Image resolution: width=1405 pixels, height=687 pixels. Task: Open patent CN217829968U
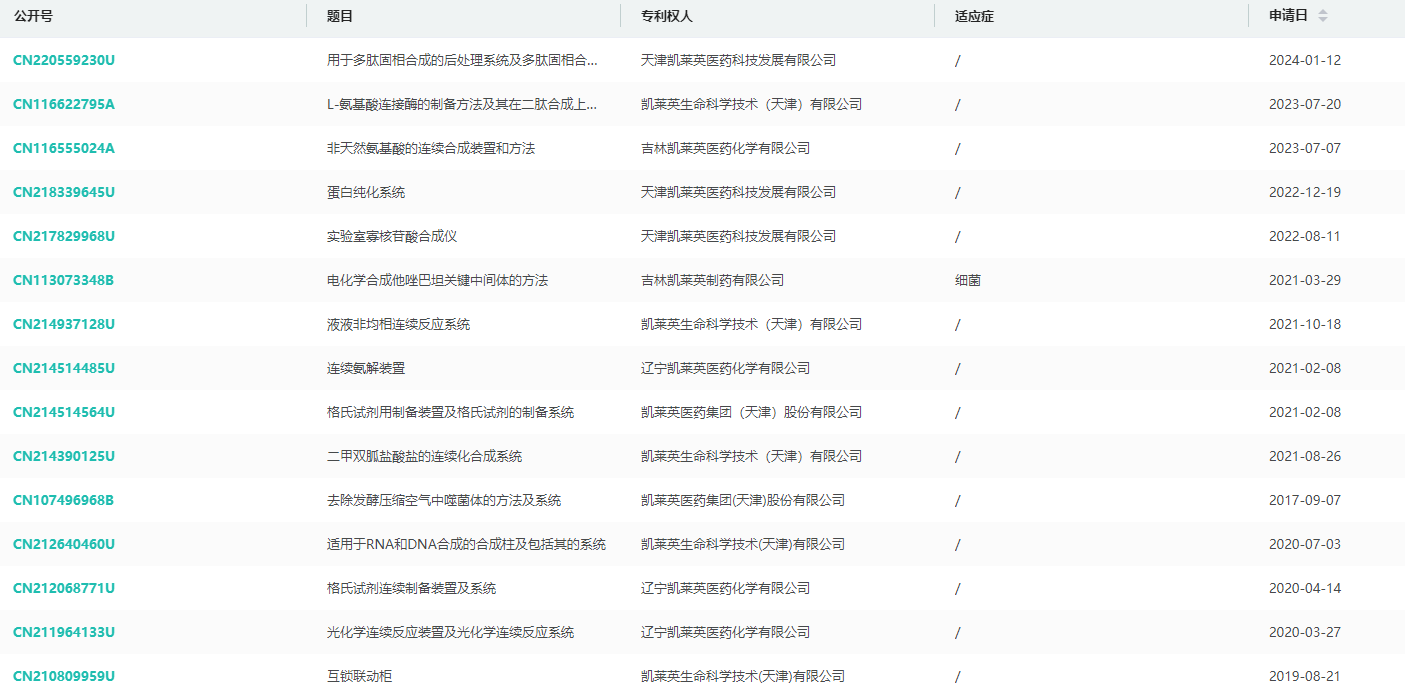(x=64, y=236)
